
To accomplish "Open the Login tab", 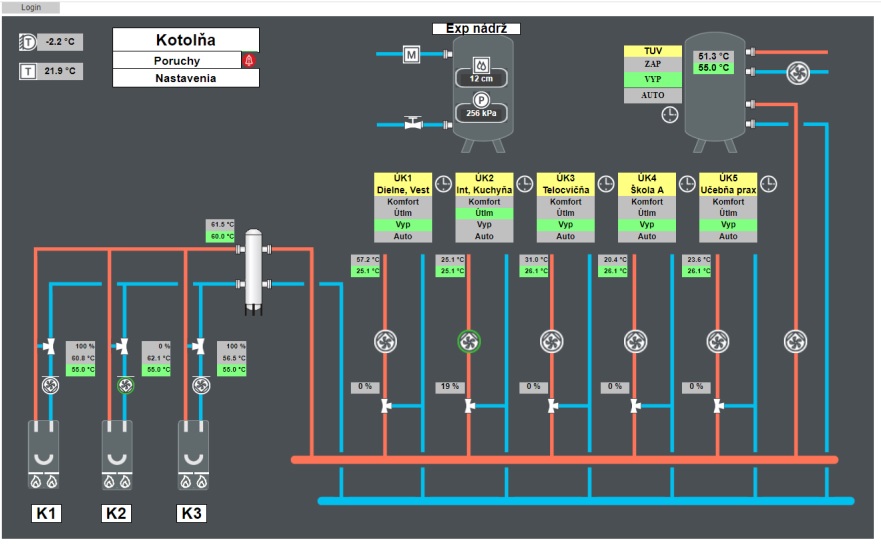I will point(30,7).
